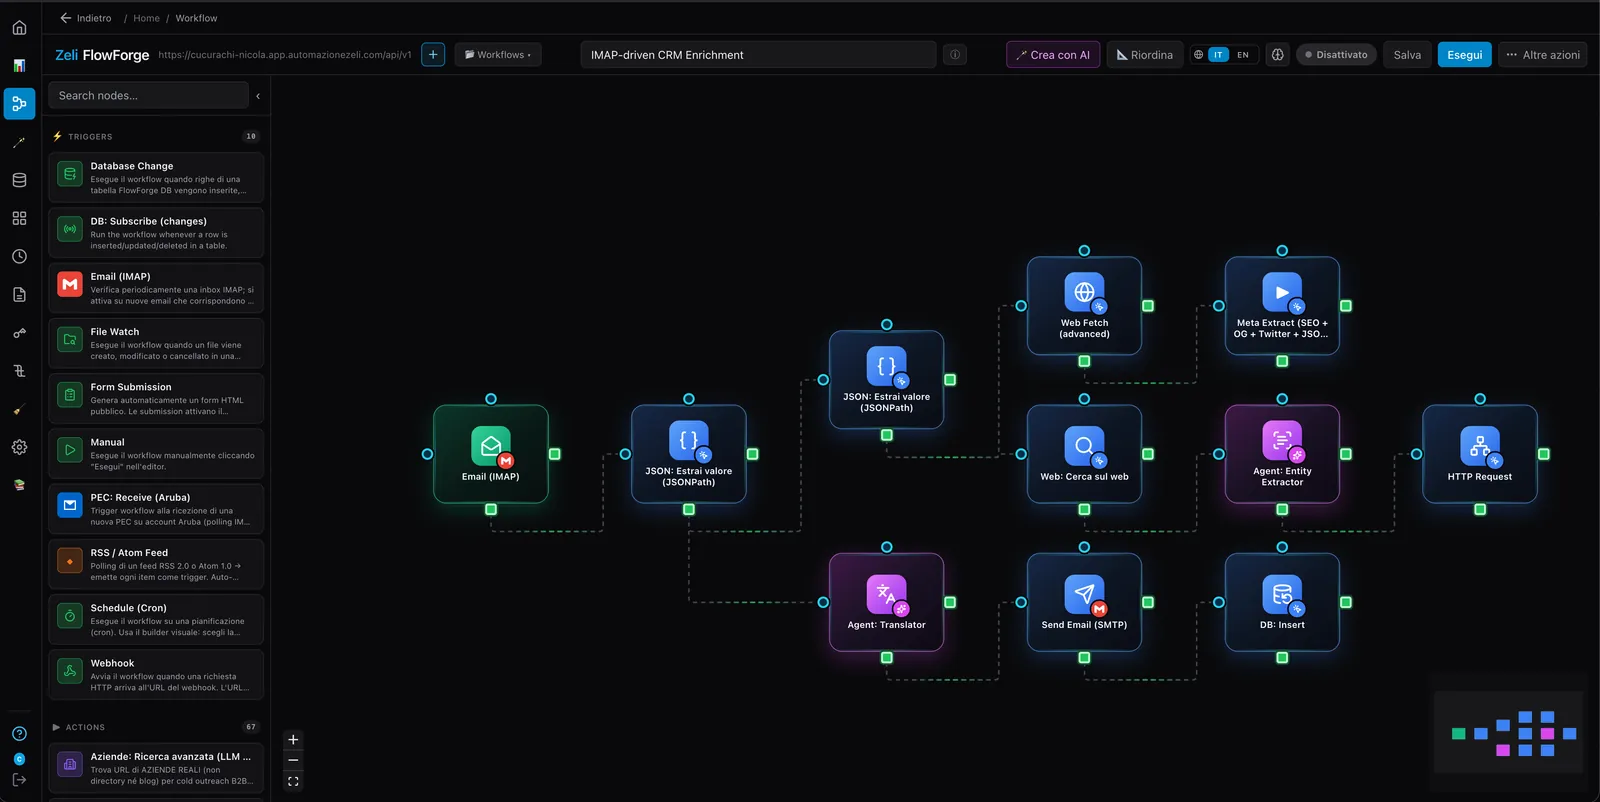The image size is (1600, 802).
Task: Click the workflow name field
Action: coord(758,55)
